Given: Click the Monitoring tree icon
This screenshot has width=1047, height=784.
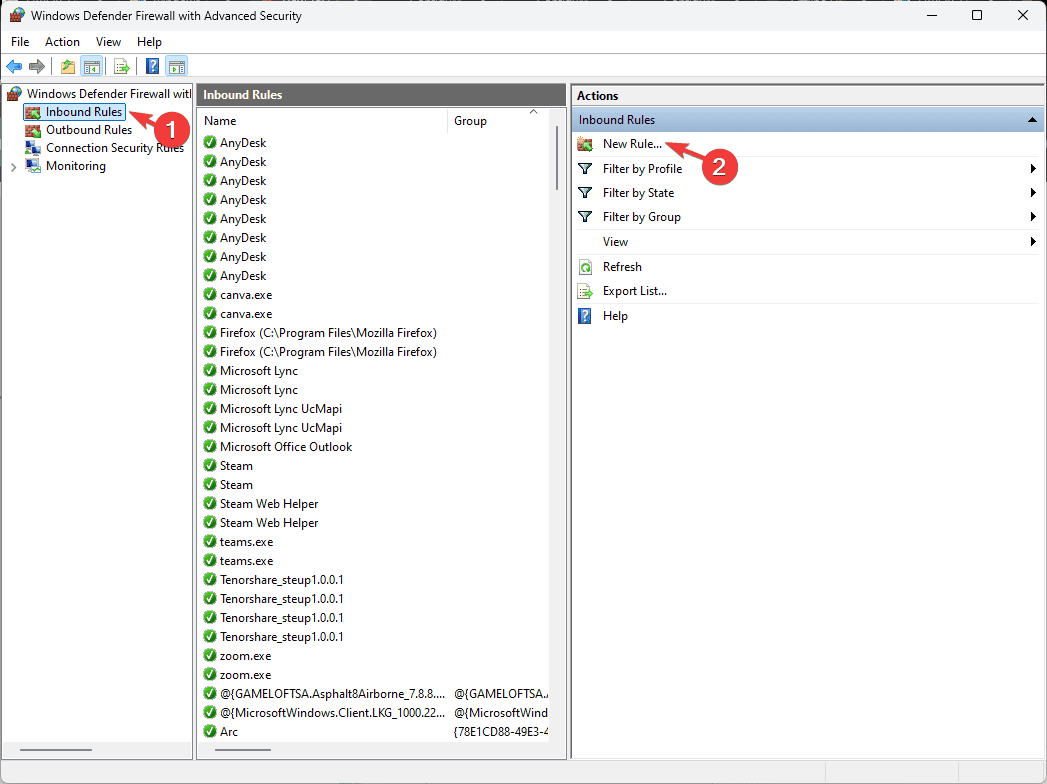Looking at the screenshot, I should click(33, 166).
